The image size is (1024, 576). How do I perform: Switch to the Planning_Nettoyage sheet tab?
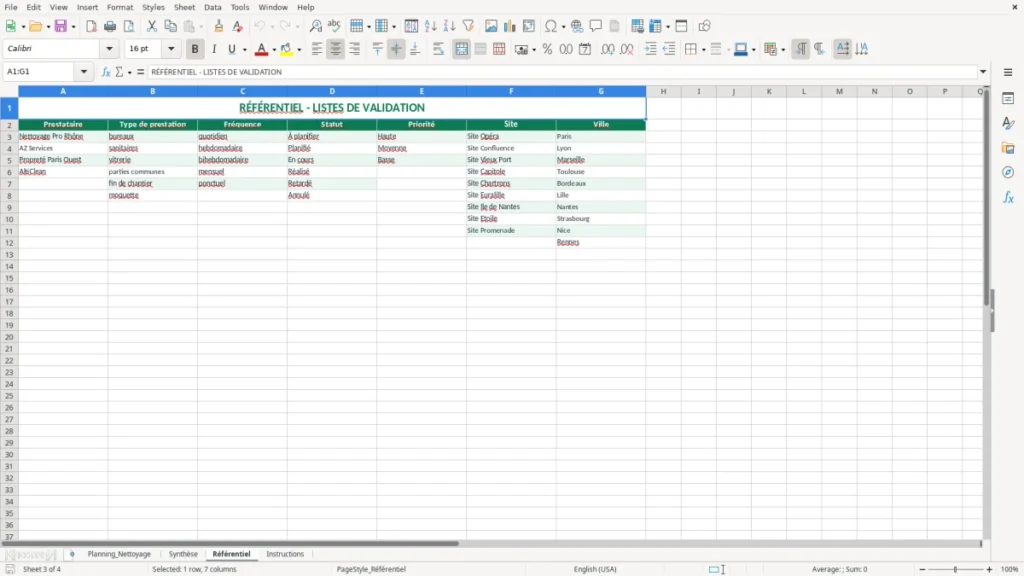119,554
